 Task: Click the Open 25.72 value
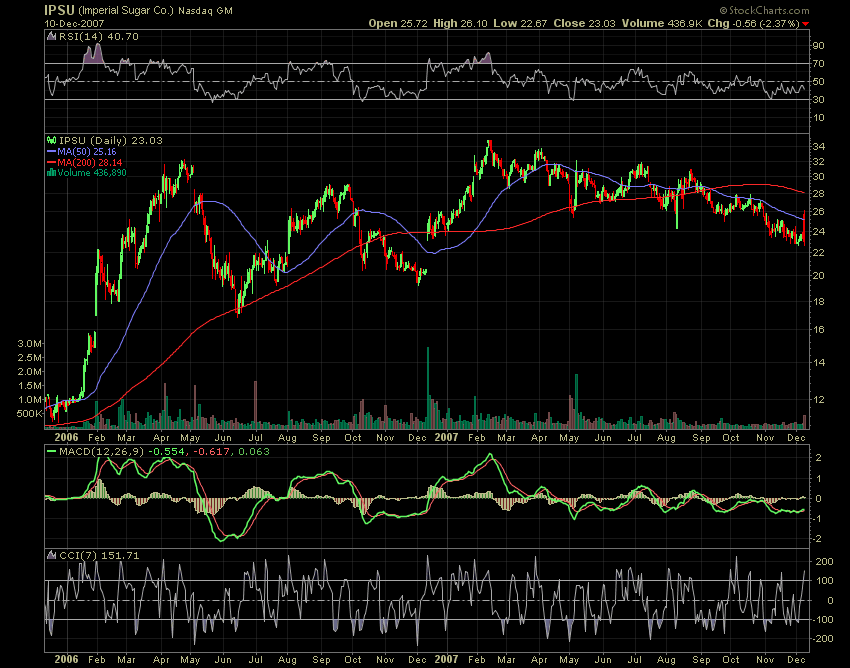(398, 23)
